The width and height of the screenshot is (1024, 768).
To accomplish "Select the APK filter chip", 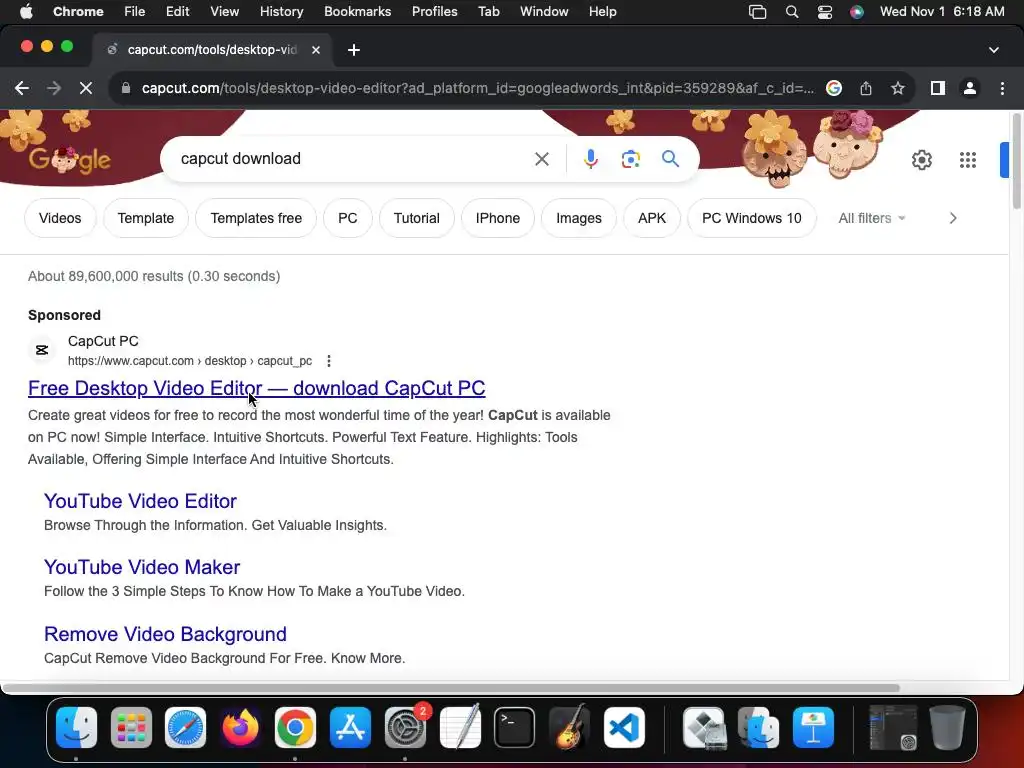I will coord(652,218).
